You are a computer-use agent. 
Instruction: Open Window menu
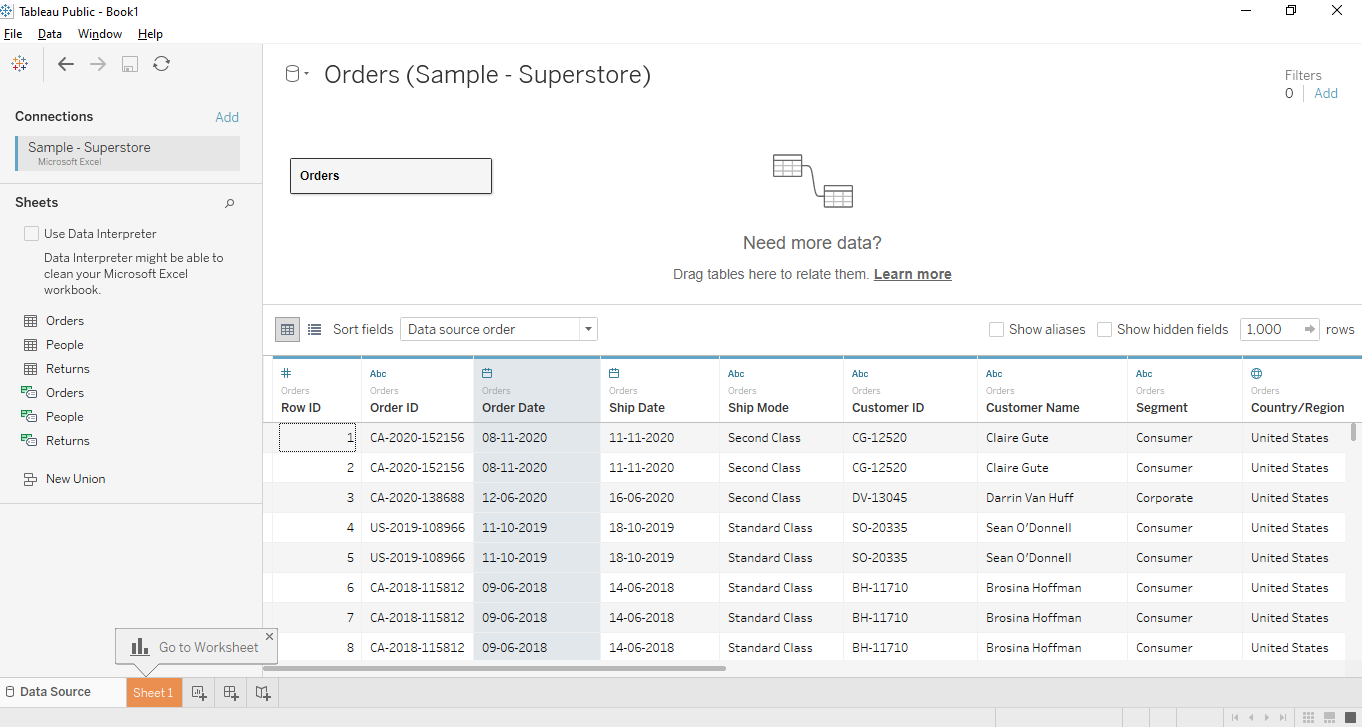click(x=100, y=34)
